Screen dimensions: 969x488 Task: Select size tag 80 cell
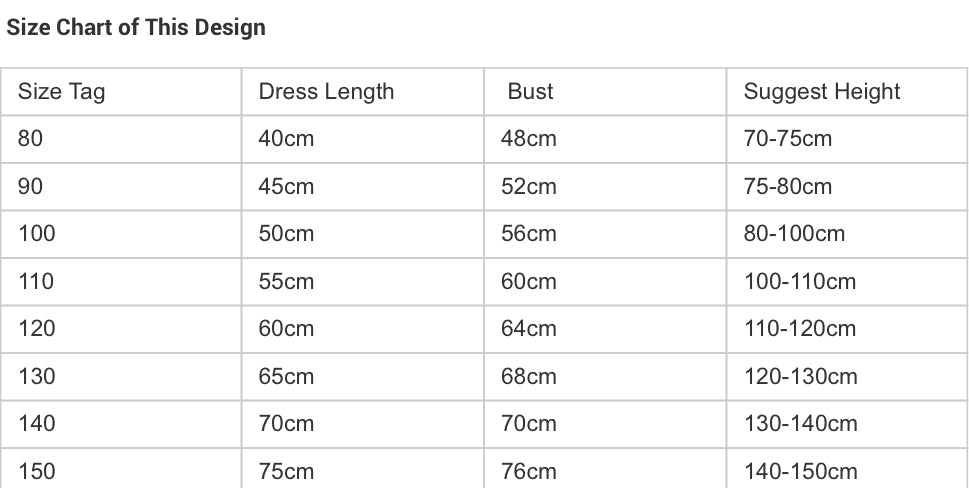tap(31, 139)
